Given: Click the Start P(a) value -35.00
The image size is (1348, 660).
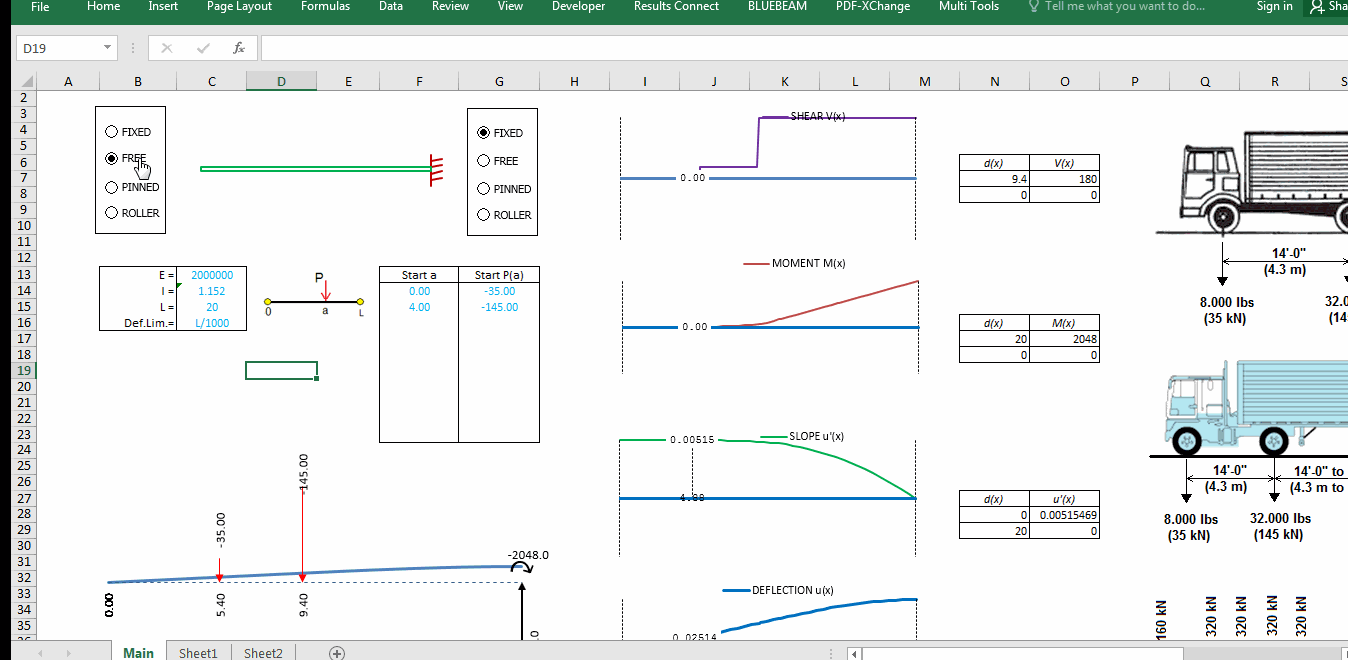Looking at the screenshot, I should coord(499,291).
